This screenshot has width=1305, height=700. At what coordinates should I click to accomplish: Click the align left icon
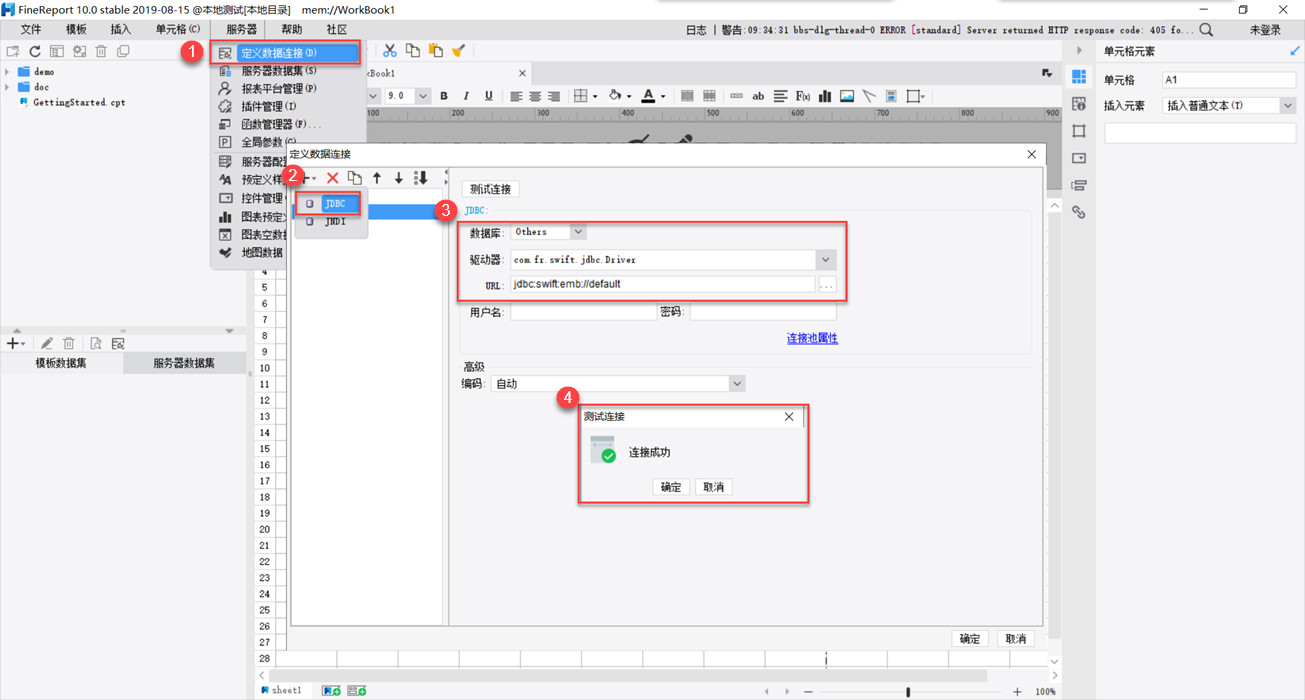click(516, 96)
